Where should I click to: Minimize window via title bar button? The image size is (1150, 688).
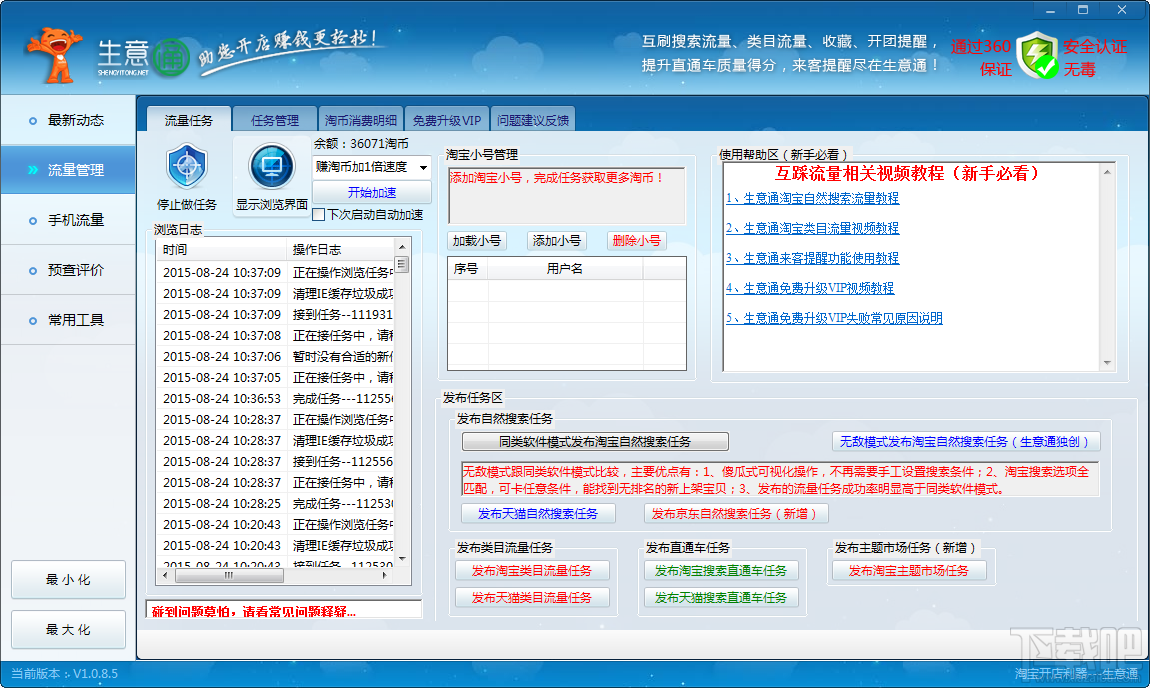tap(1050, 10)
